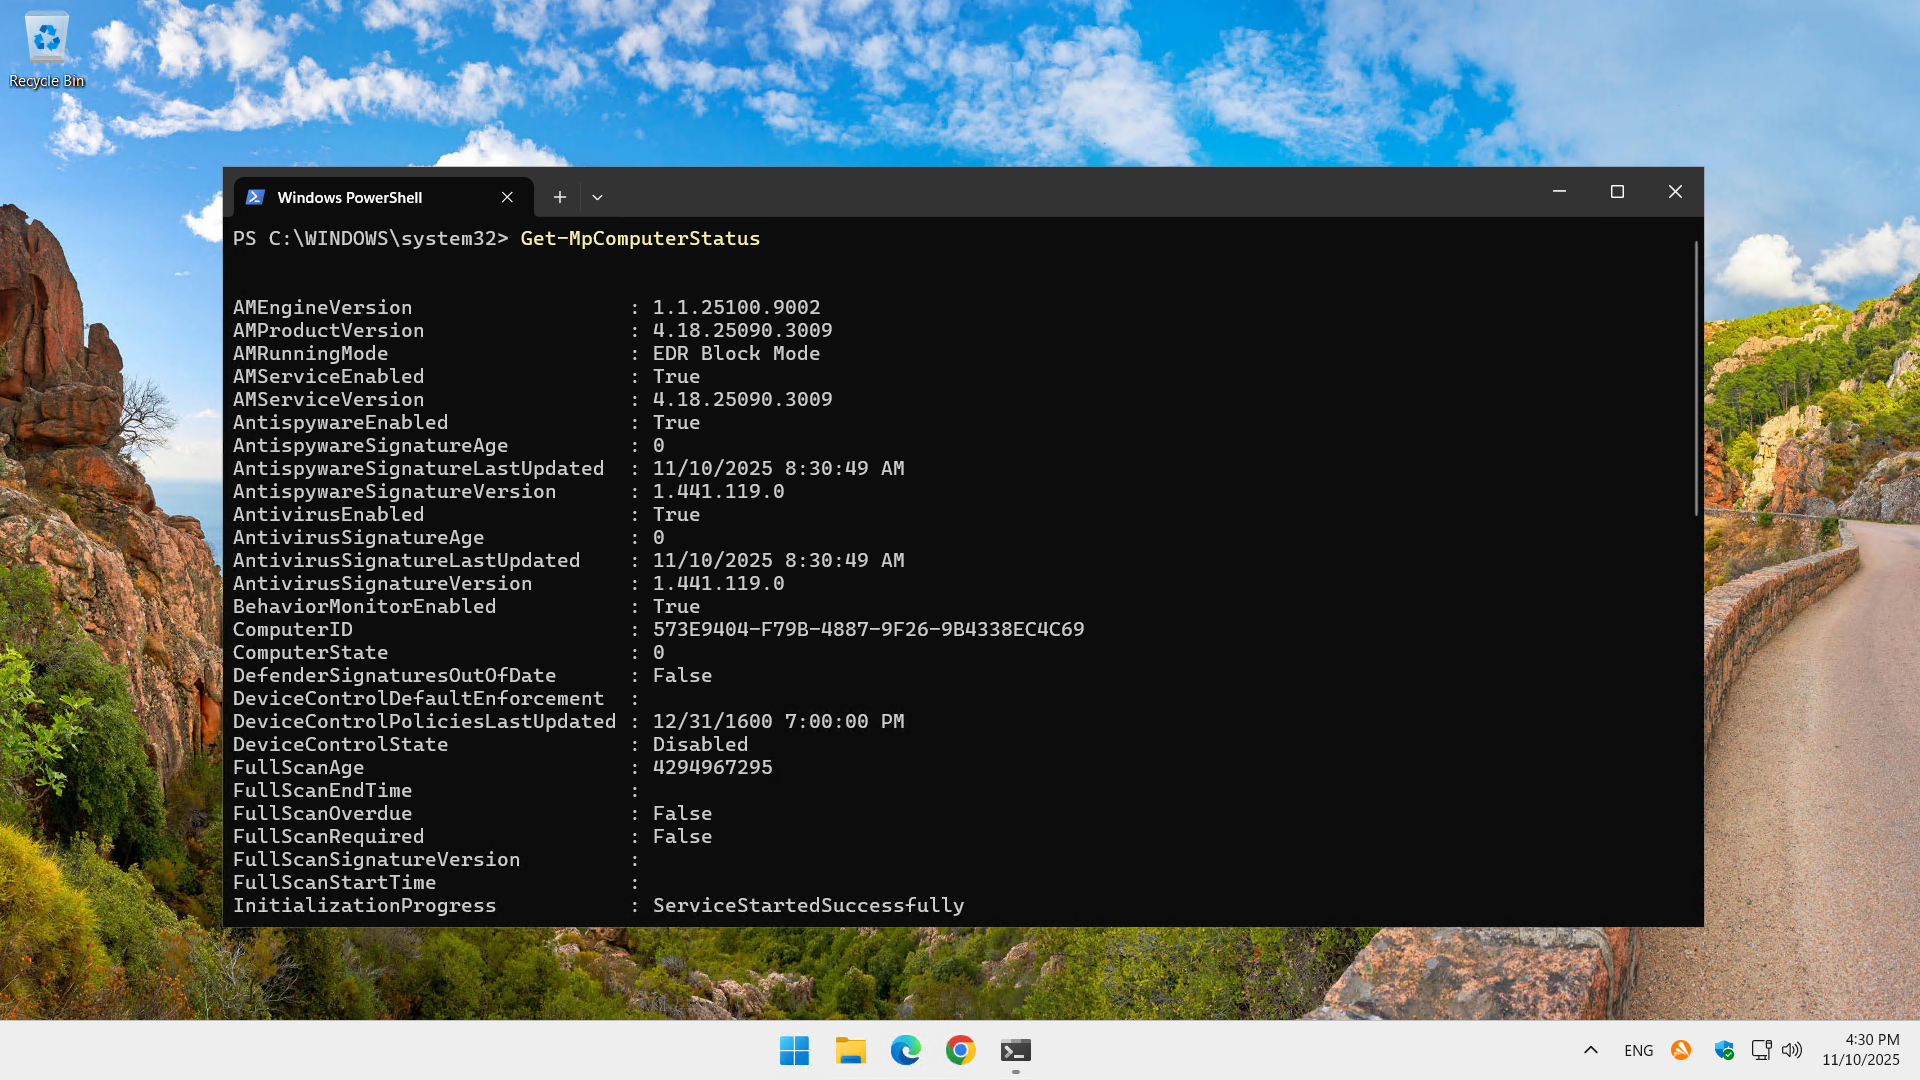Open the network status tray icon
Viewport: 1920px width, 1080px height.
point(1761,1050)
